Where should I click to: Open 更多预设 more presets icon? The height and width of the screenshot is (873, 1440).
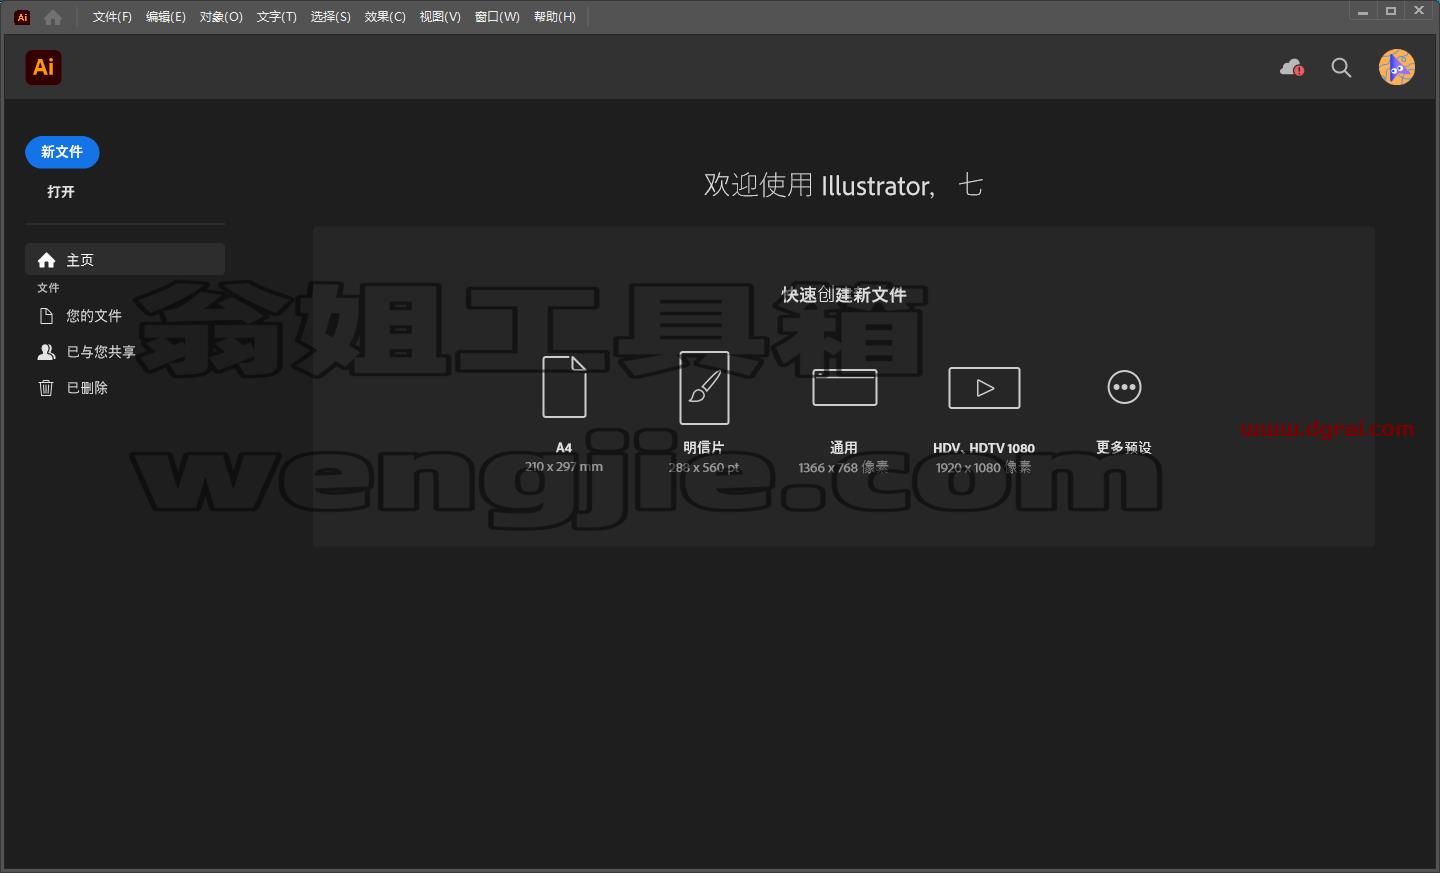pyautogui.click(x=1124, y=387)
